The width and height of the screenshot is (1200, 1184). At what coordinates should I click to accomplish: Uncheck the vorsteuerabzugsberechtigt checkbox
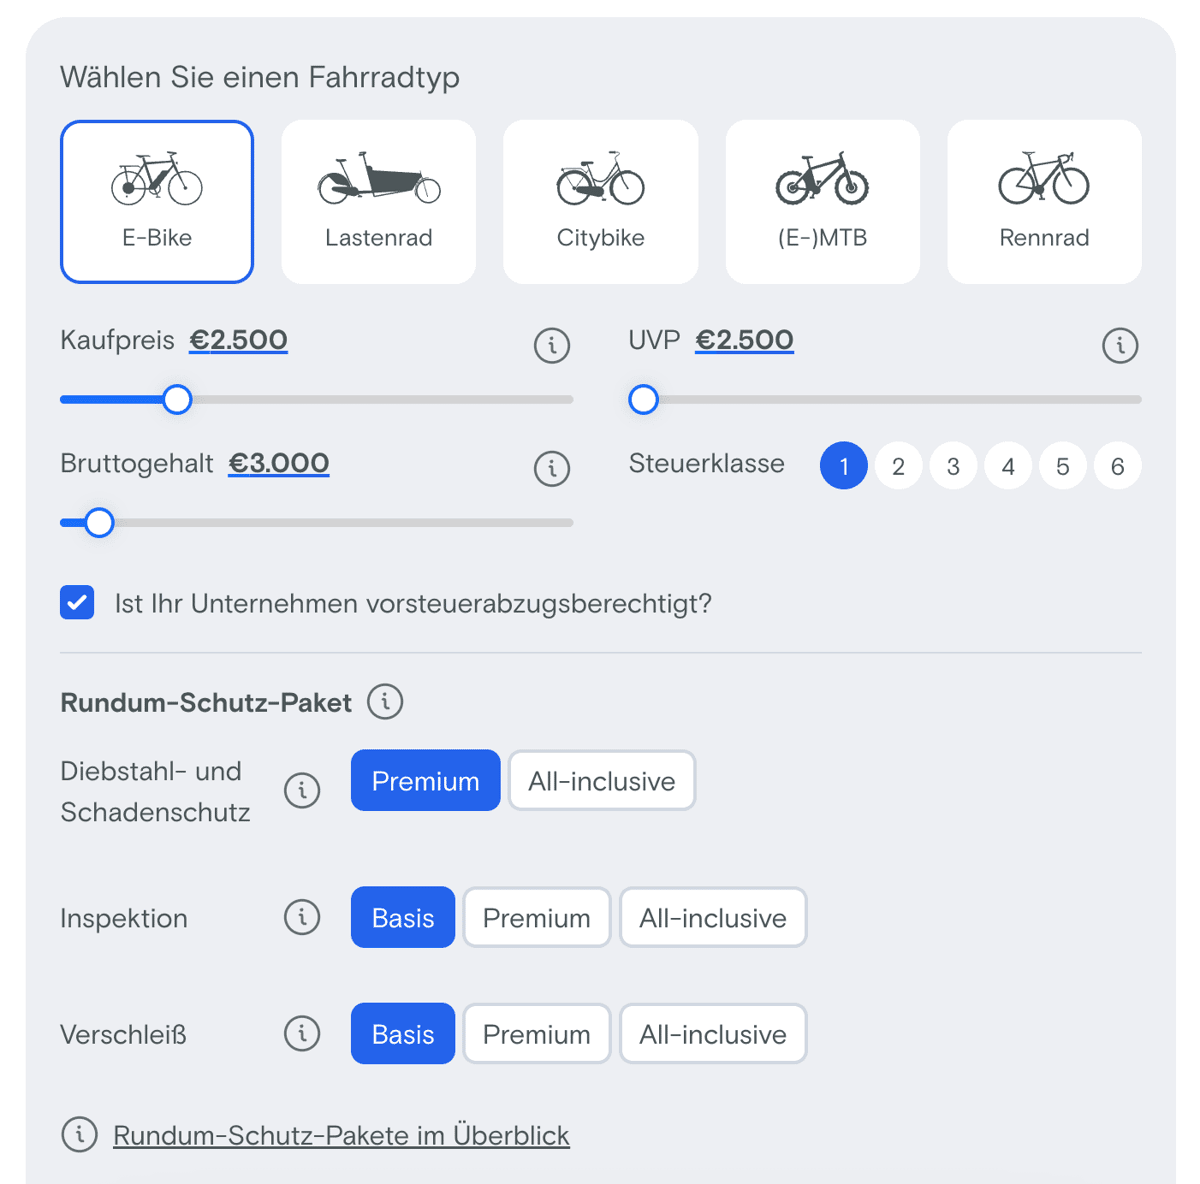(x=77, y=603)
